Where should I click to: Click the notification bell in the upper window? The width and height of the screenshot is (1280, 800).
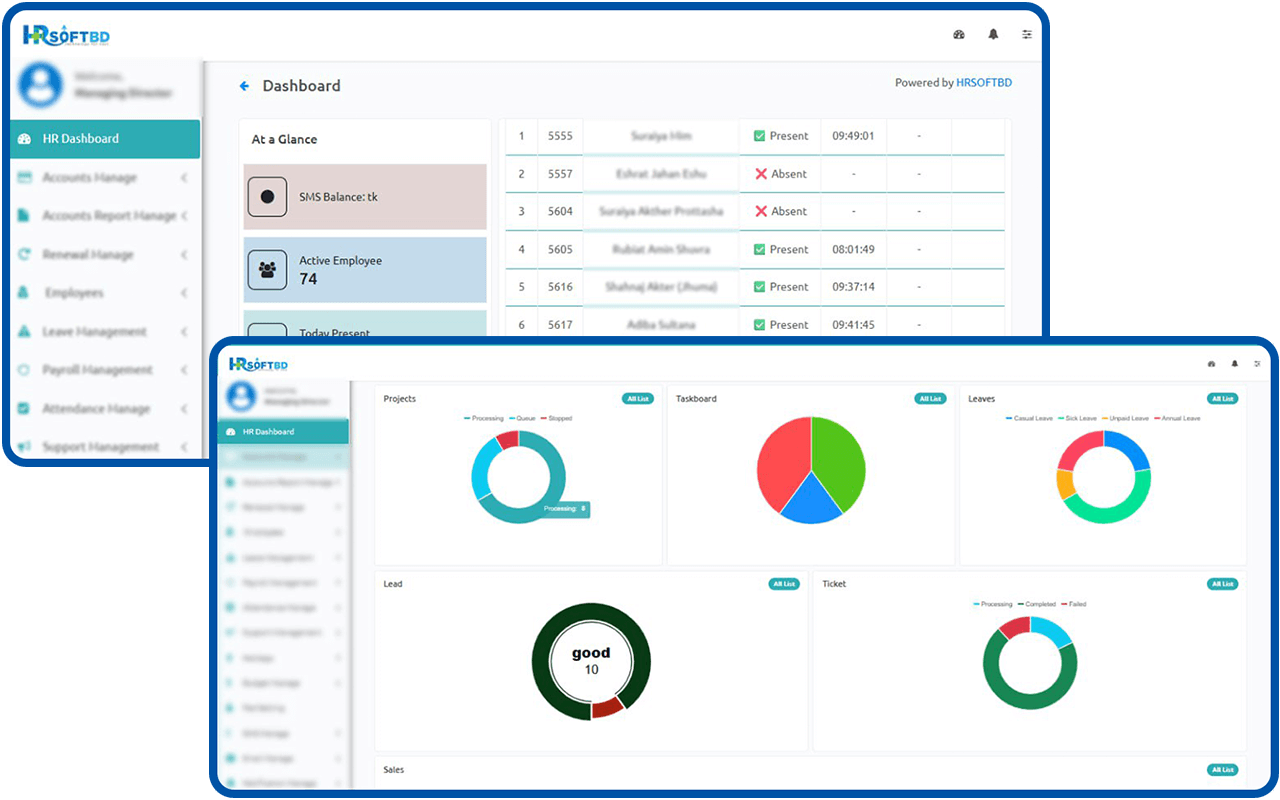click(993, 34)
